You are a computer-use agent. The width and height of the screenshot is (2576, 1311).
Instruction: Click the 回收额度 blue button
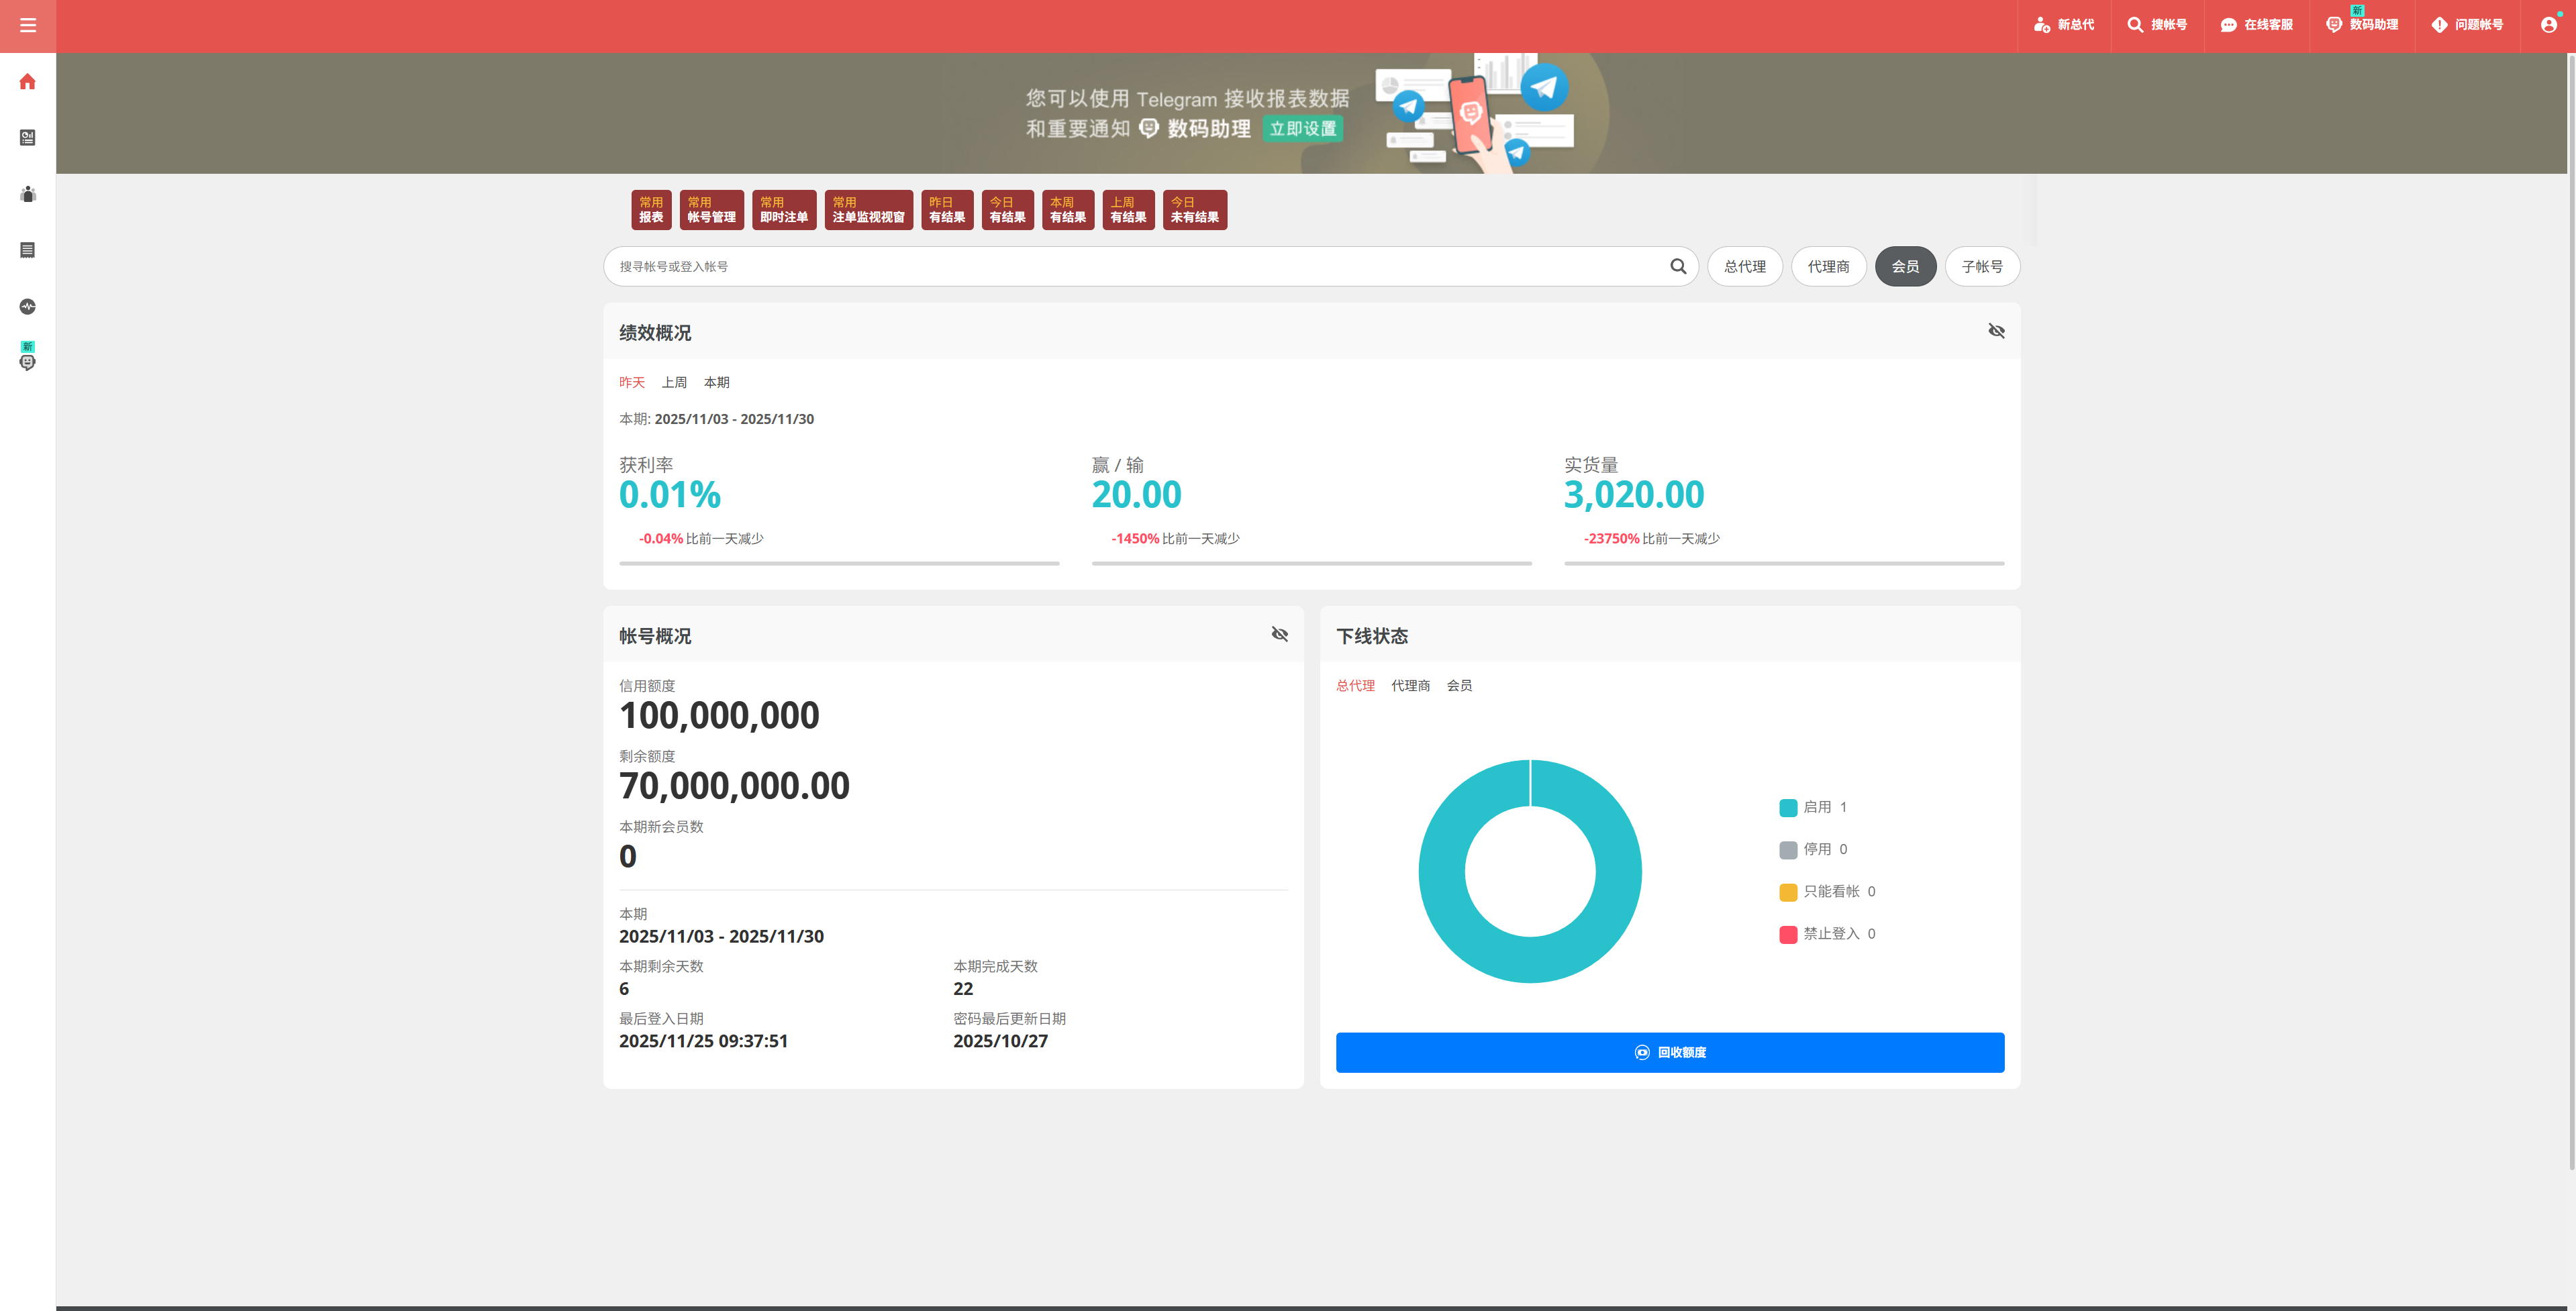point(1669,1052)
